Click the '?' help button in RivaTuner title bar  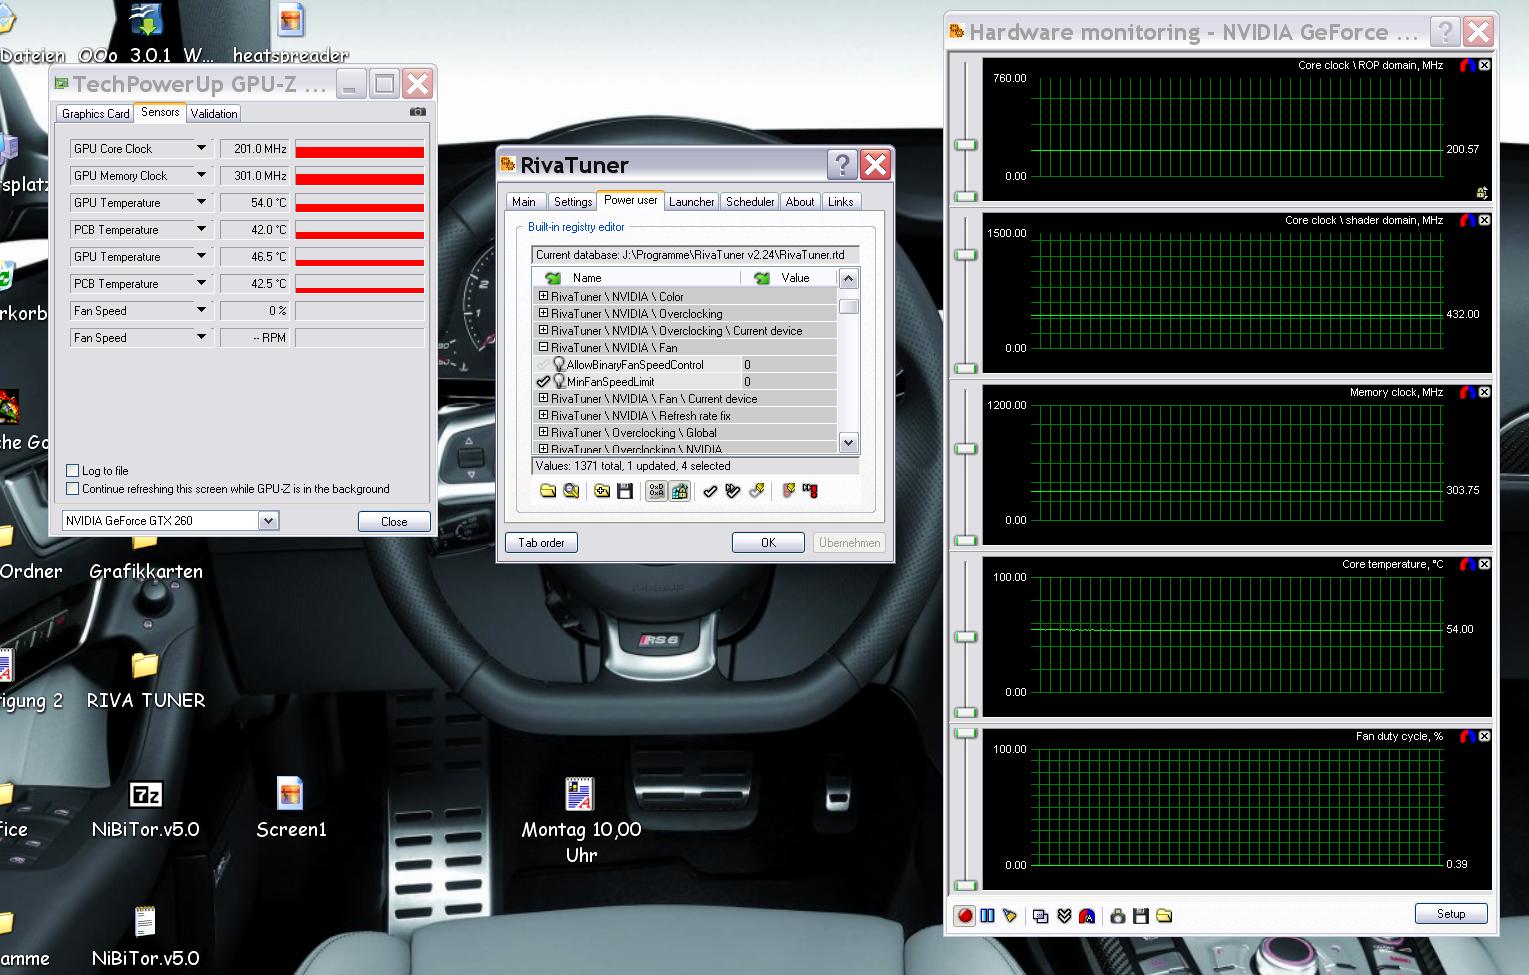842,164
